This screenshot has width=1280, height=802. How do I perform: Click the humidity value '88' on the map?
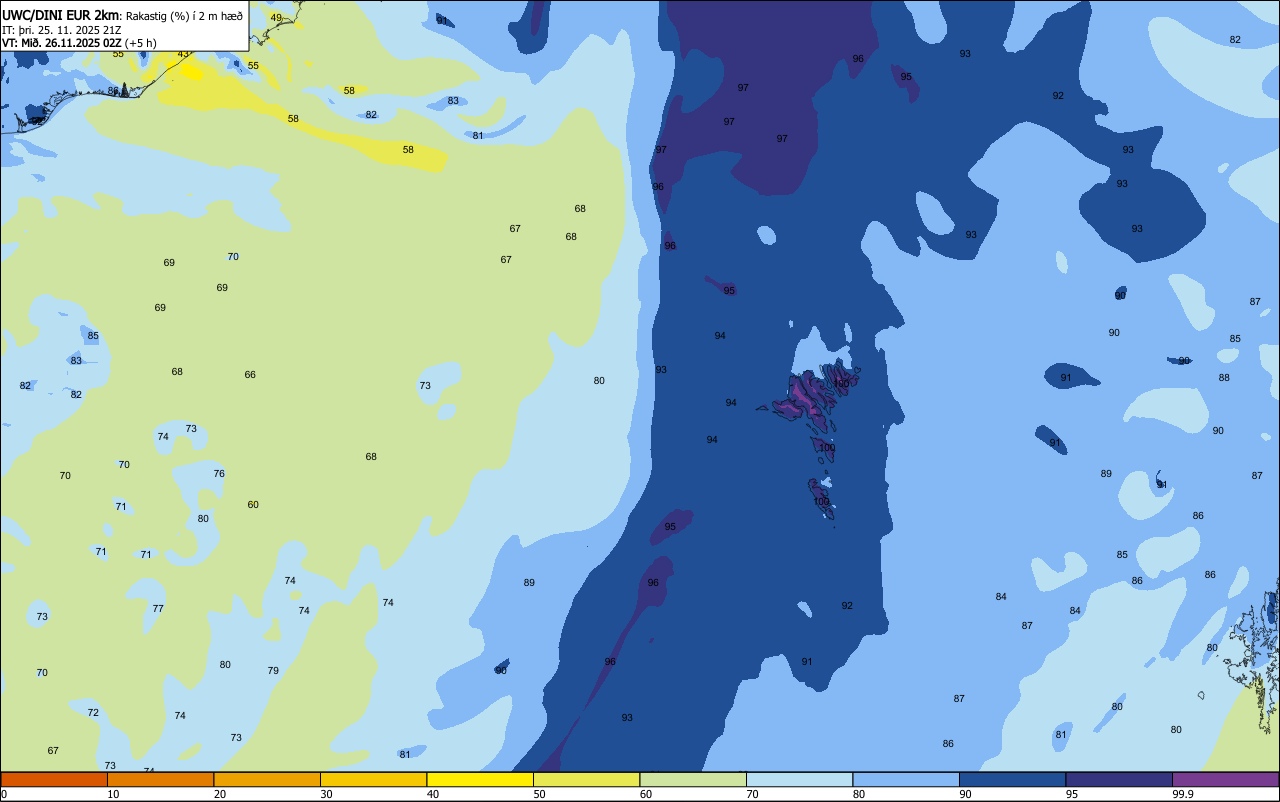pos(1224,378)
